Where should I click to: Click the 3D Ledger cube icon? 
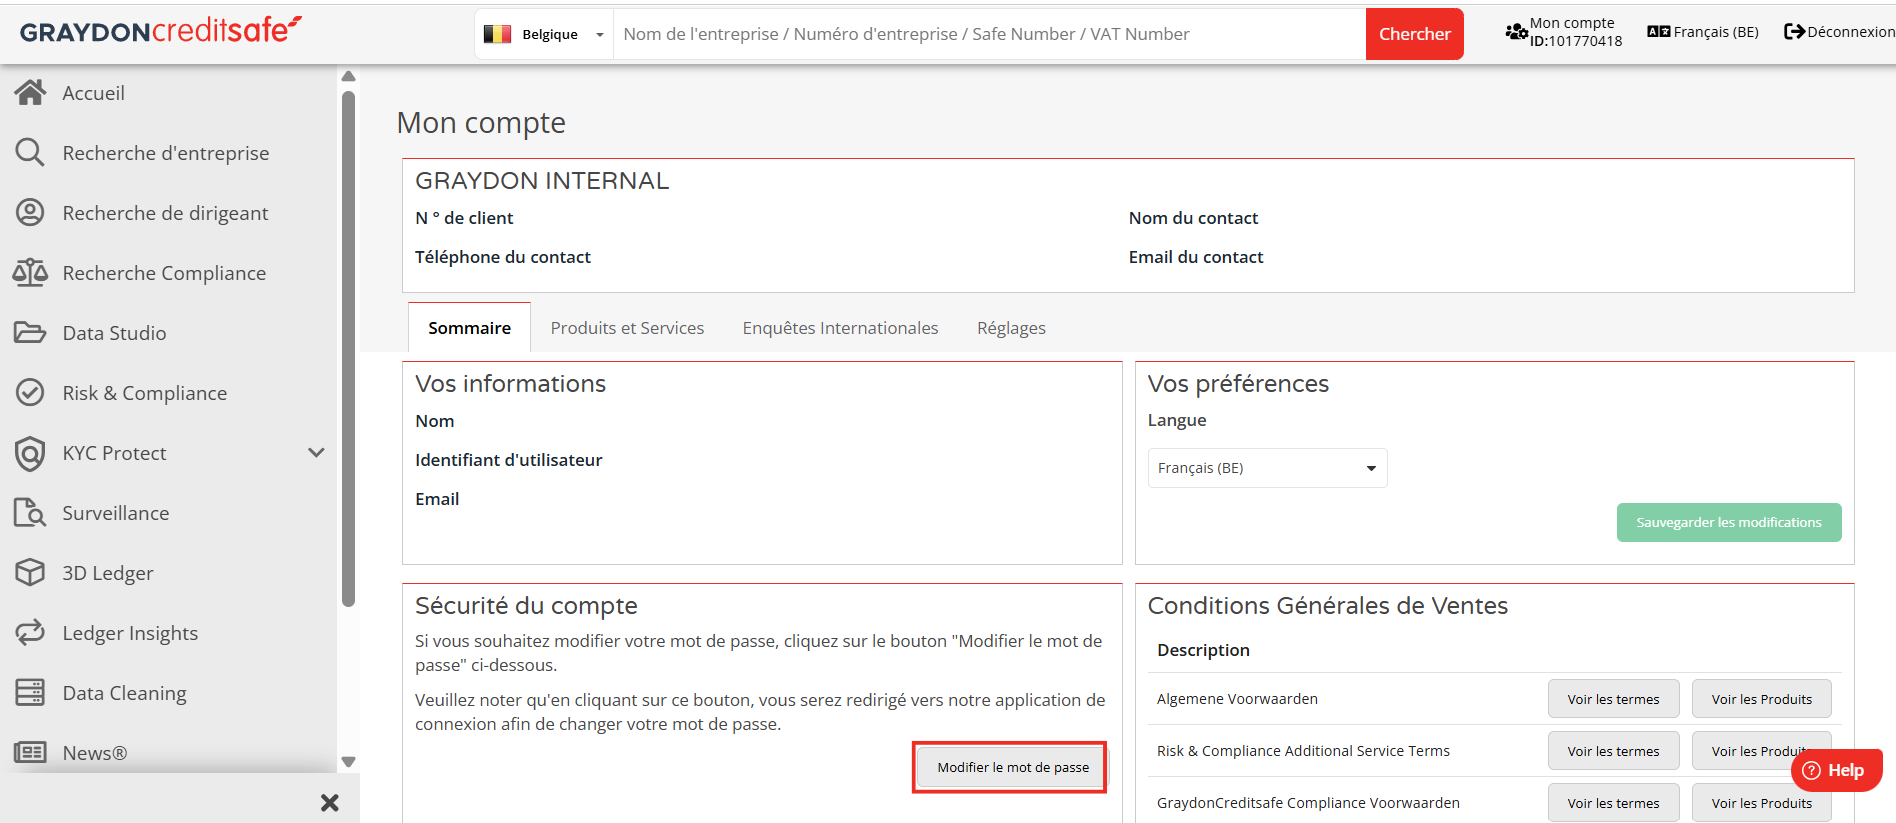click(30, 573)
